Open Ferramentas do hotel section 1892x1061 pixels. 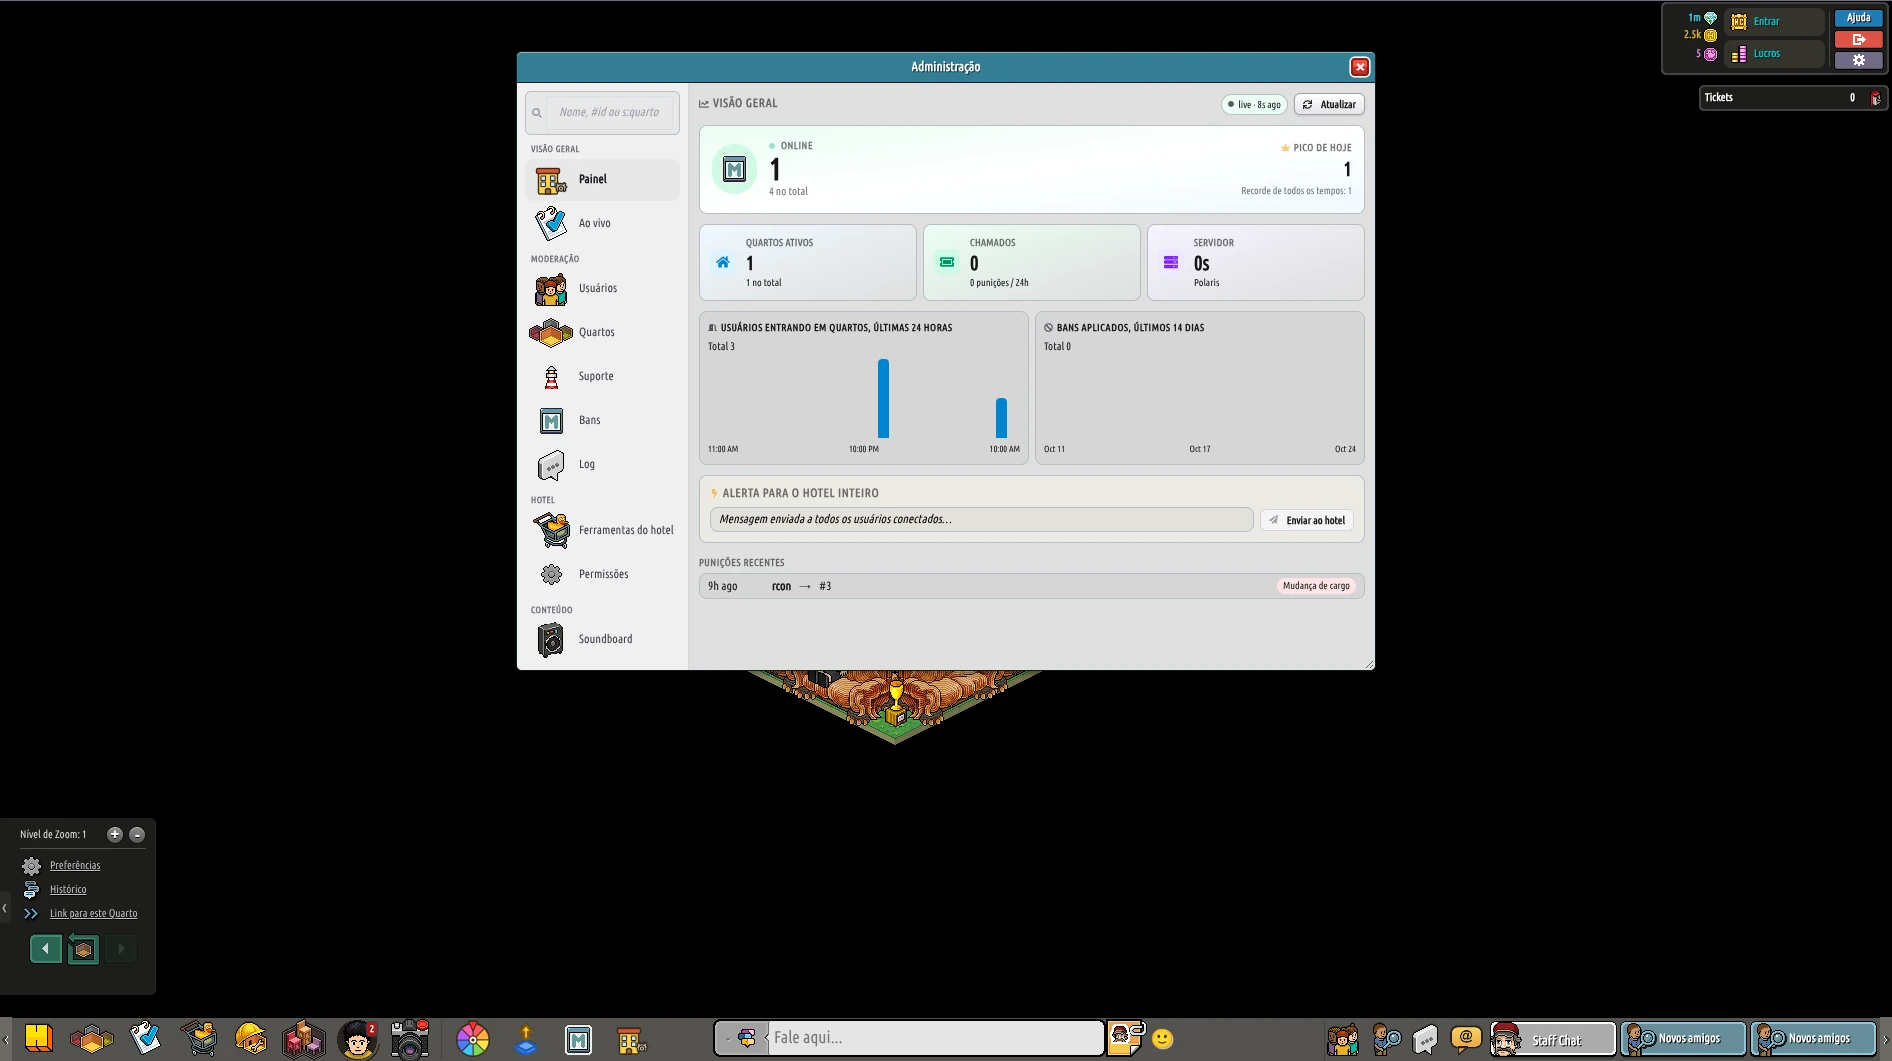pyautogui.click(x=602, y=530)
